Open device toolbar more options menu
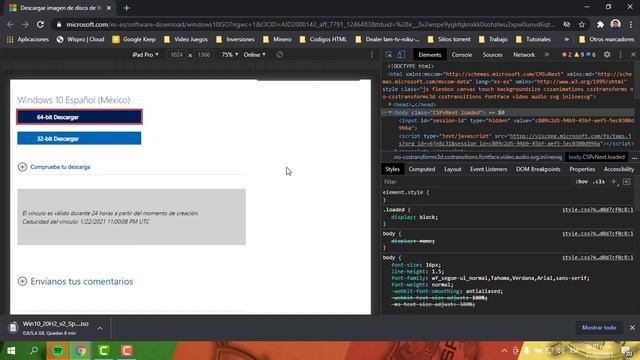 pyautogui.click(x=371, y=55)
